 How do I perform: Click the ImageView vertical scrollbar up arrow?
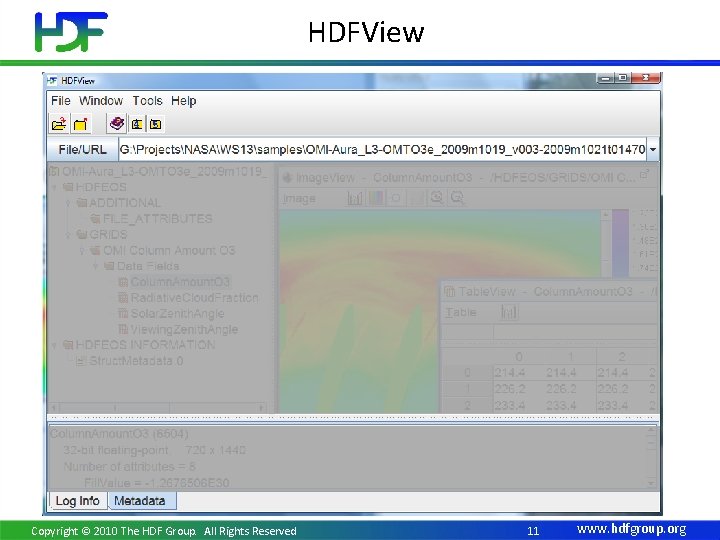click(606, 215)
